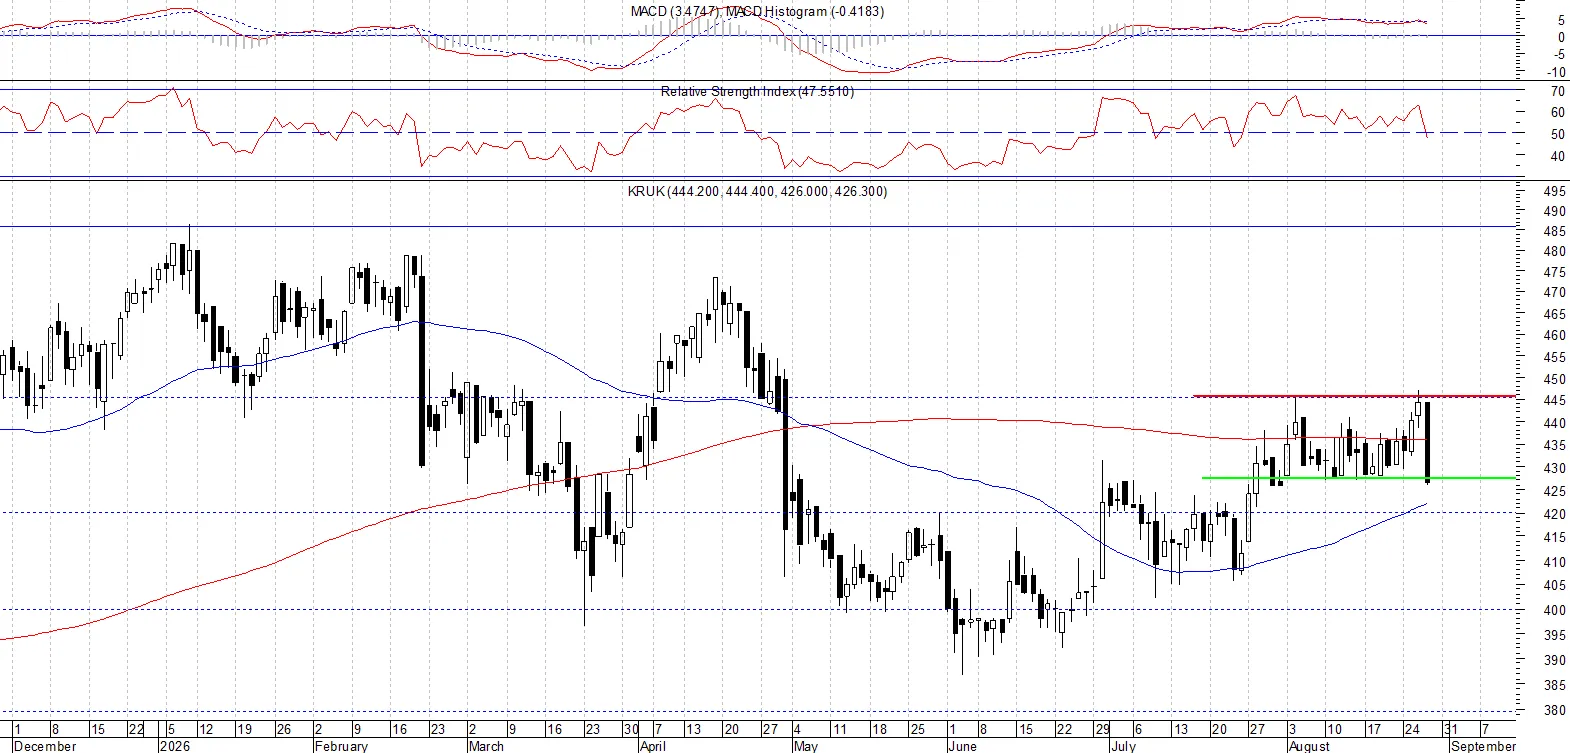Select the August month label
This screenshot has width=1570, height=753.
[x=1309, y=746]
